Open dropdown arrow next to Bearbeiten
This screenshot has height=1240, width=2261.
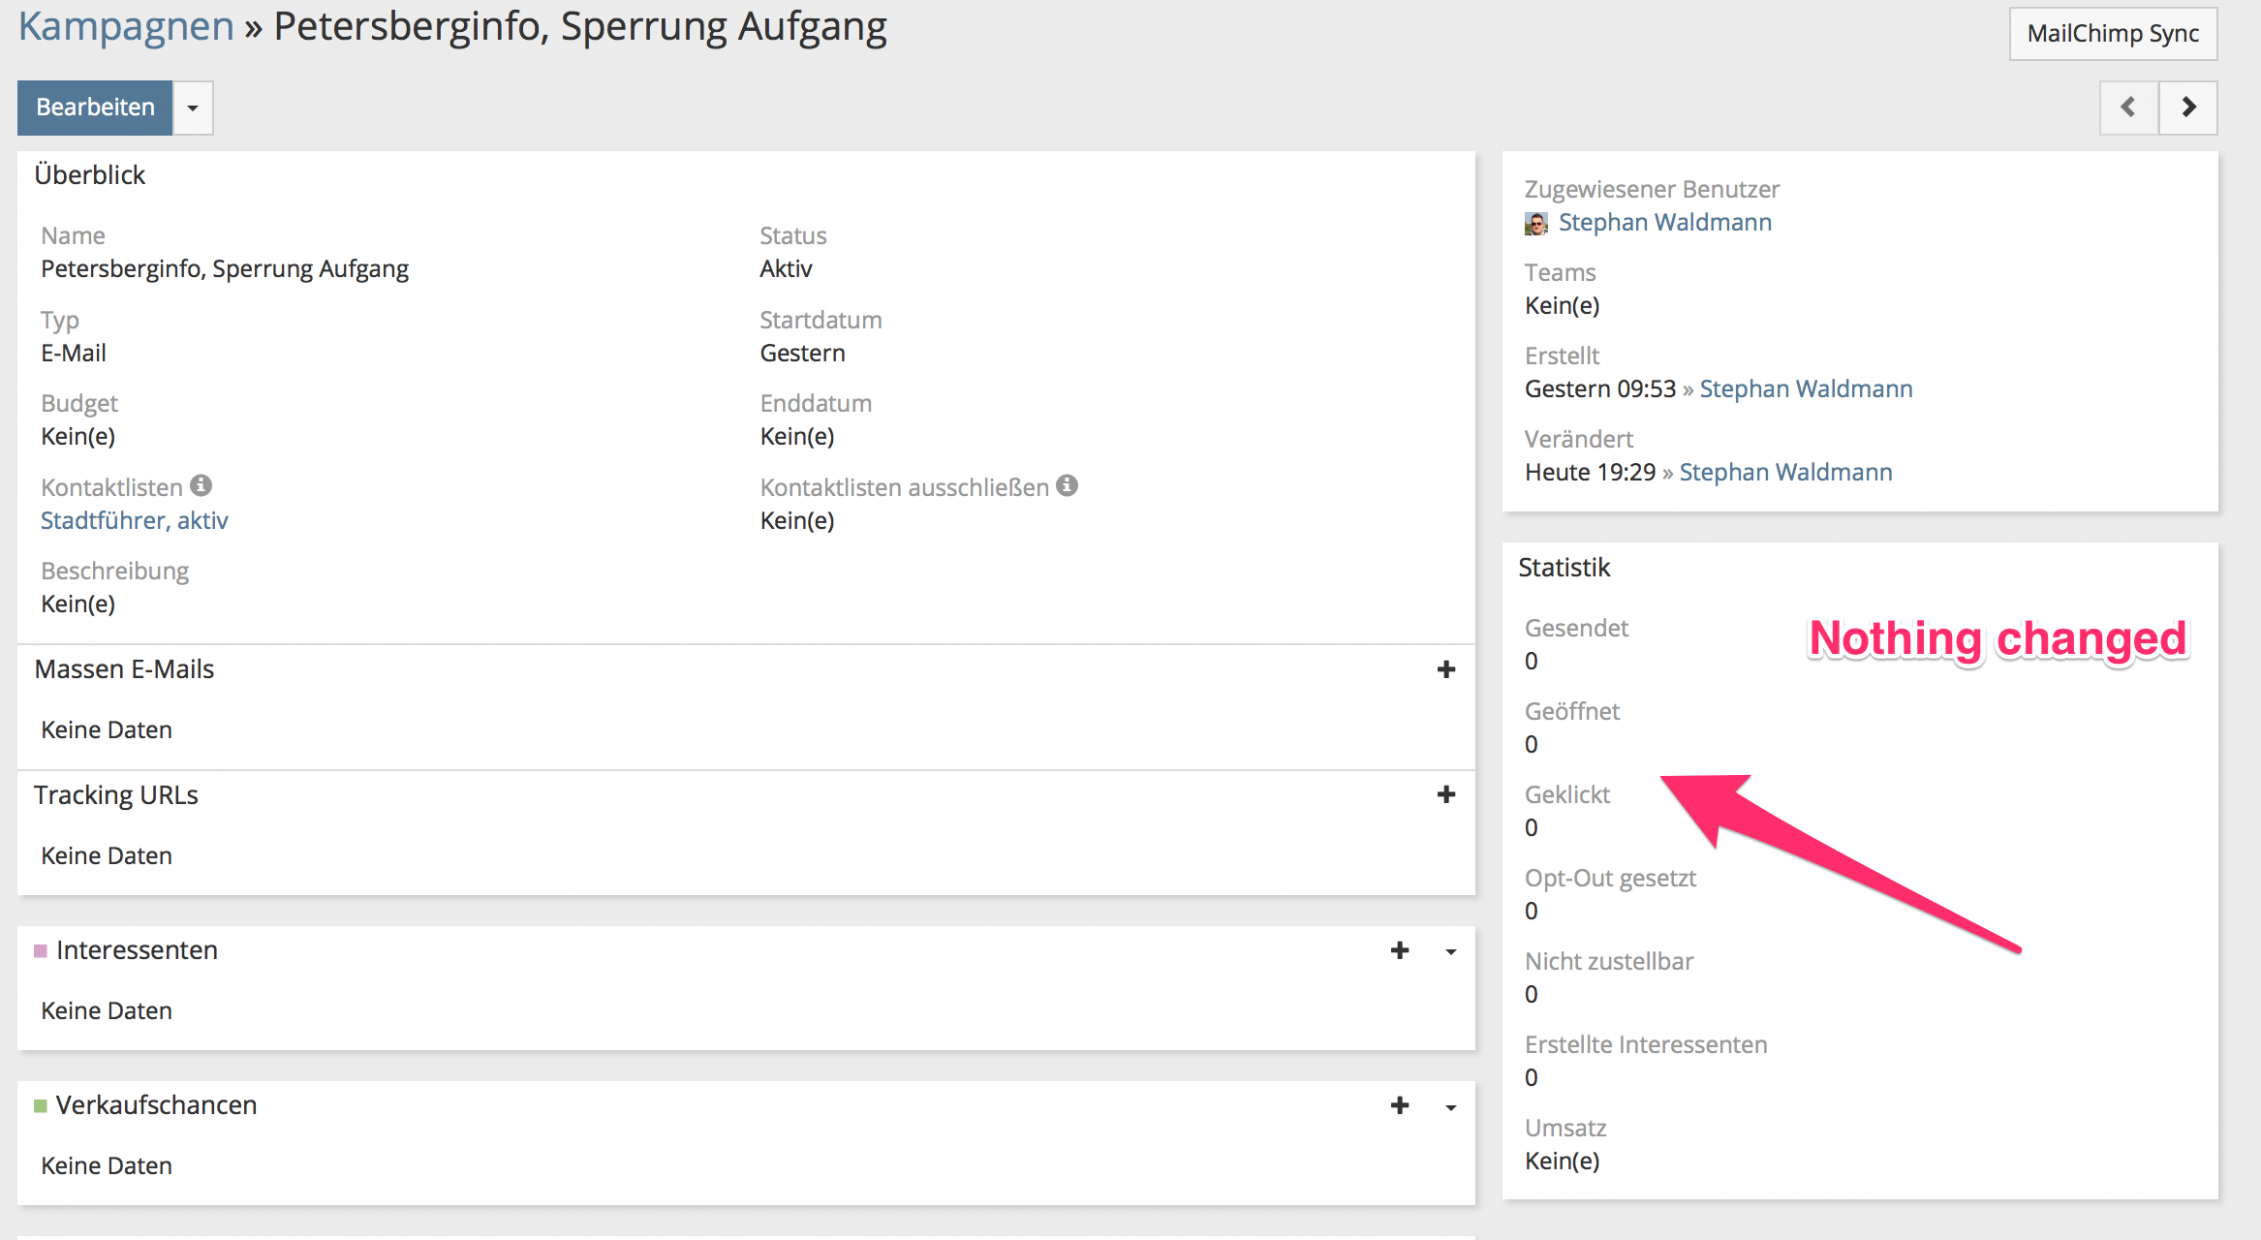tap(193, 107)
